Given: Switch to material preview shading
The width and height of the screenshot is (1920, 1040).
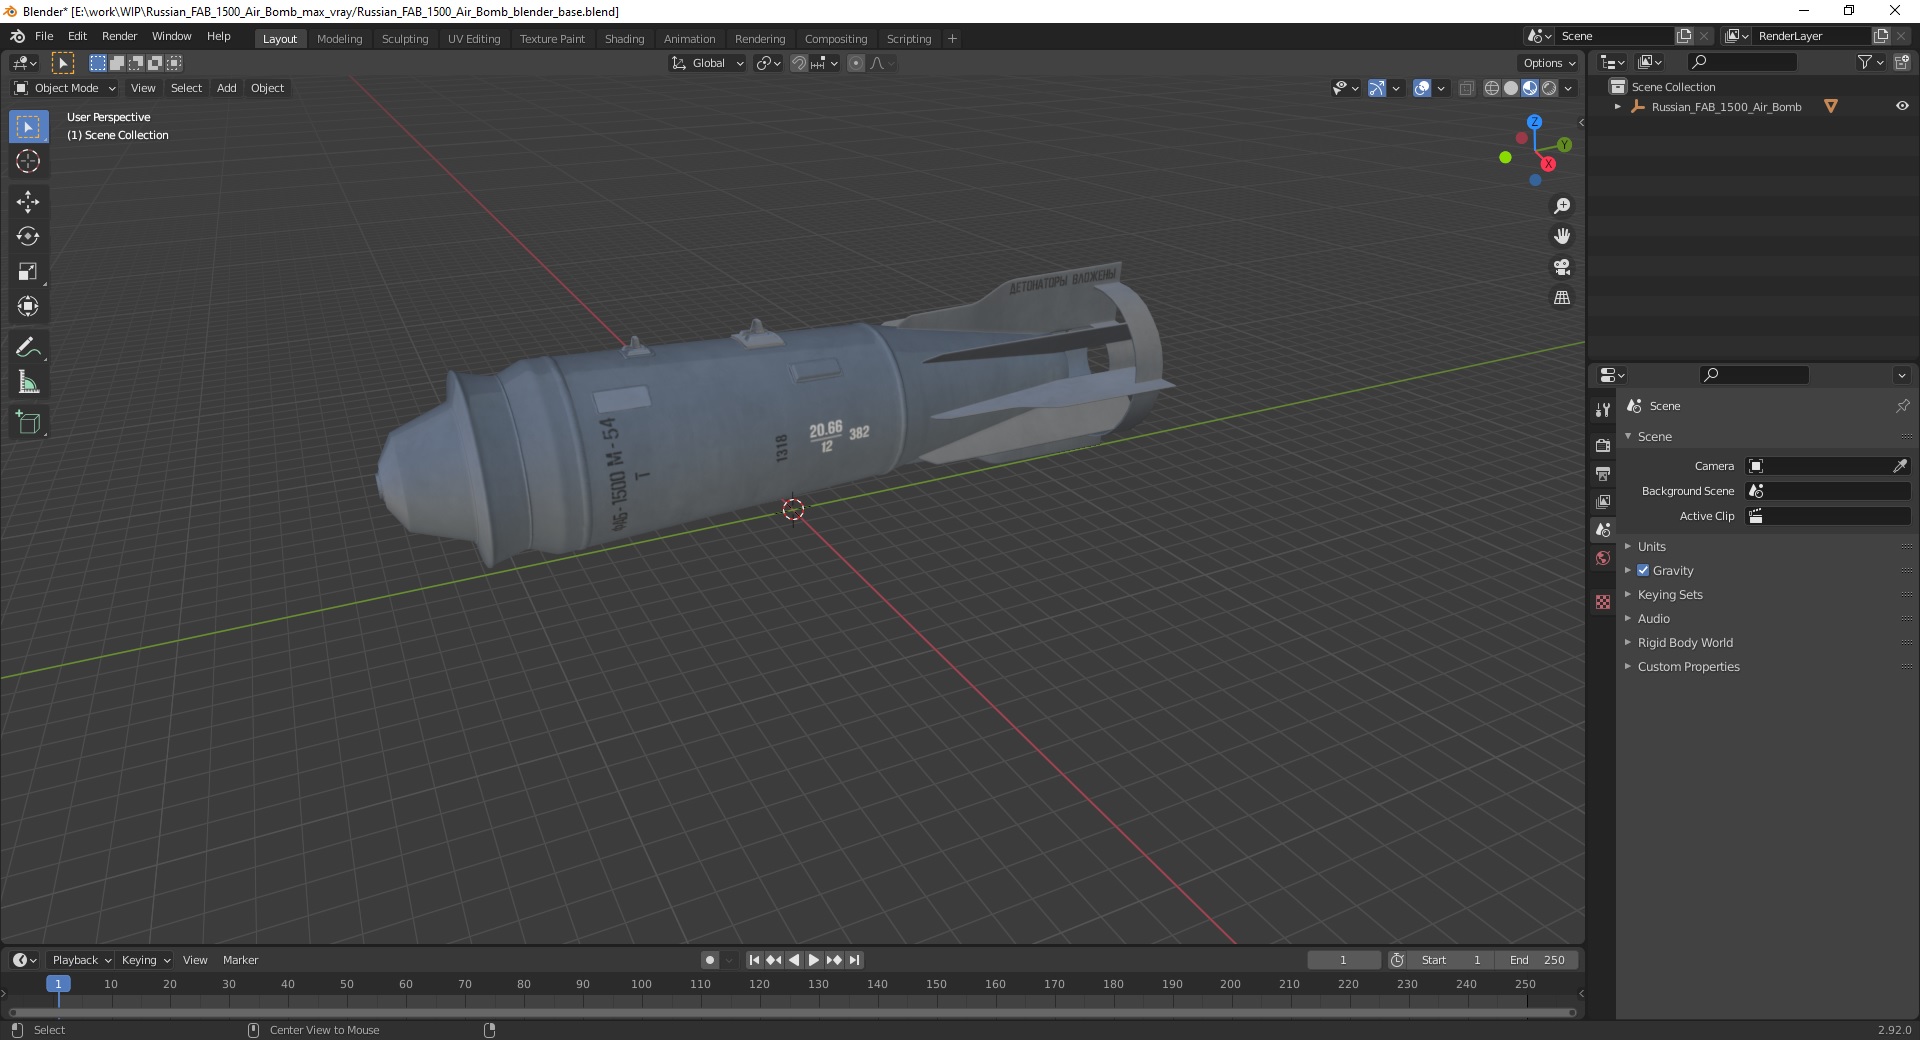Looking at the screenshot, I should point(1530,88).
